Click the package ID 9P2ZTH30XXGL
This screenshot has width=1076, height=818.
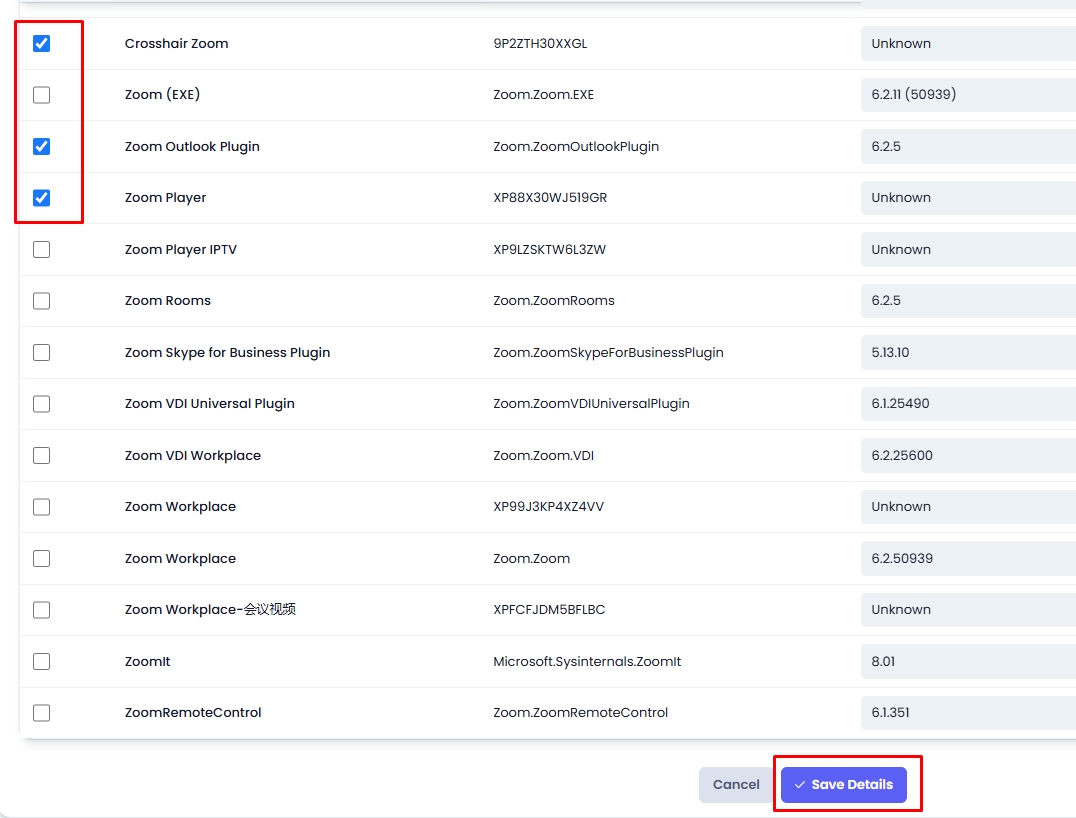[x=540, y=43]
